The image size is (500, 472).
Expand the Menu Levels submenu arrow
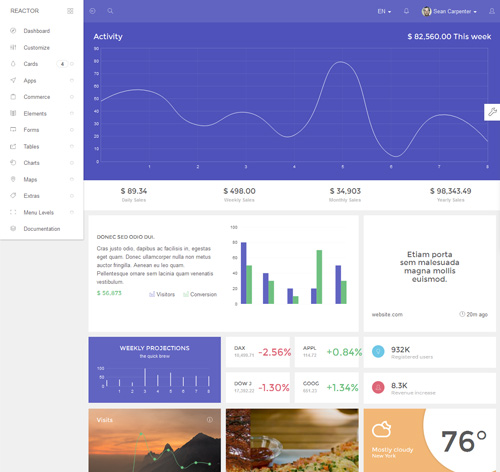click(72, 212)
